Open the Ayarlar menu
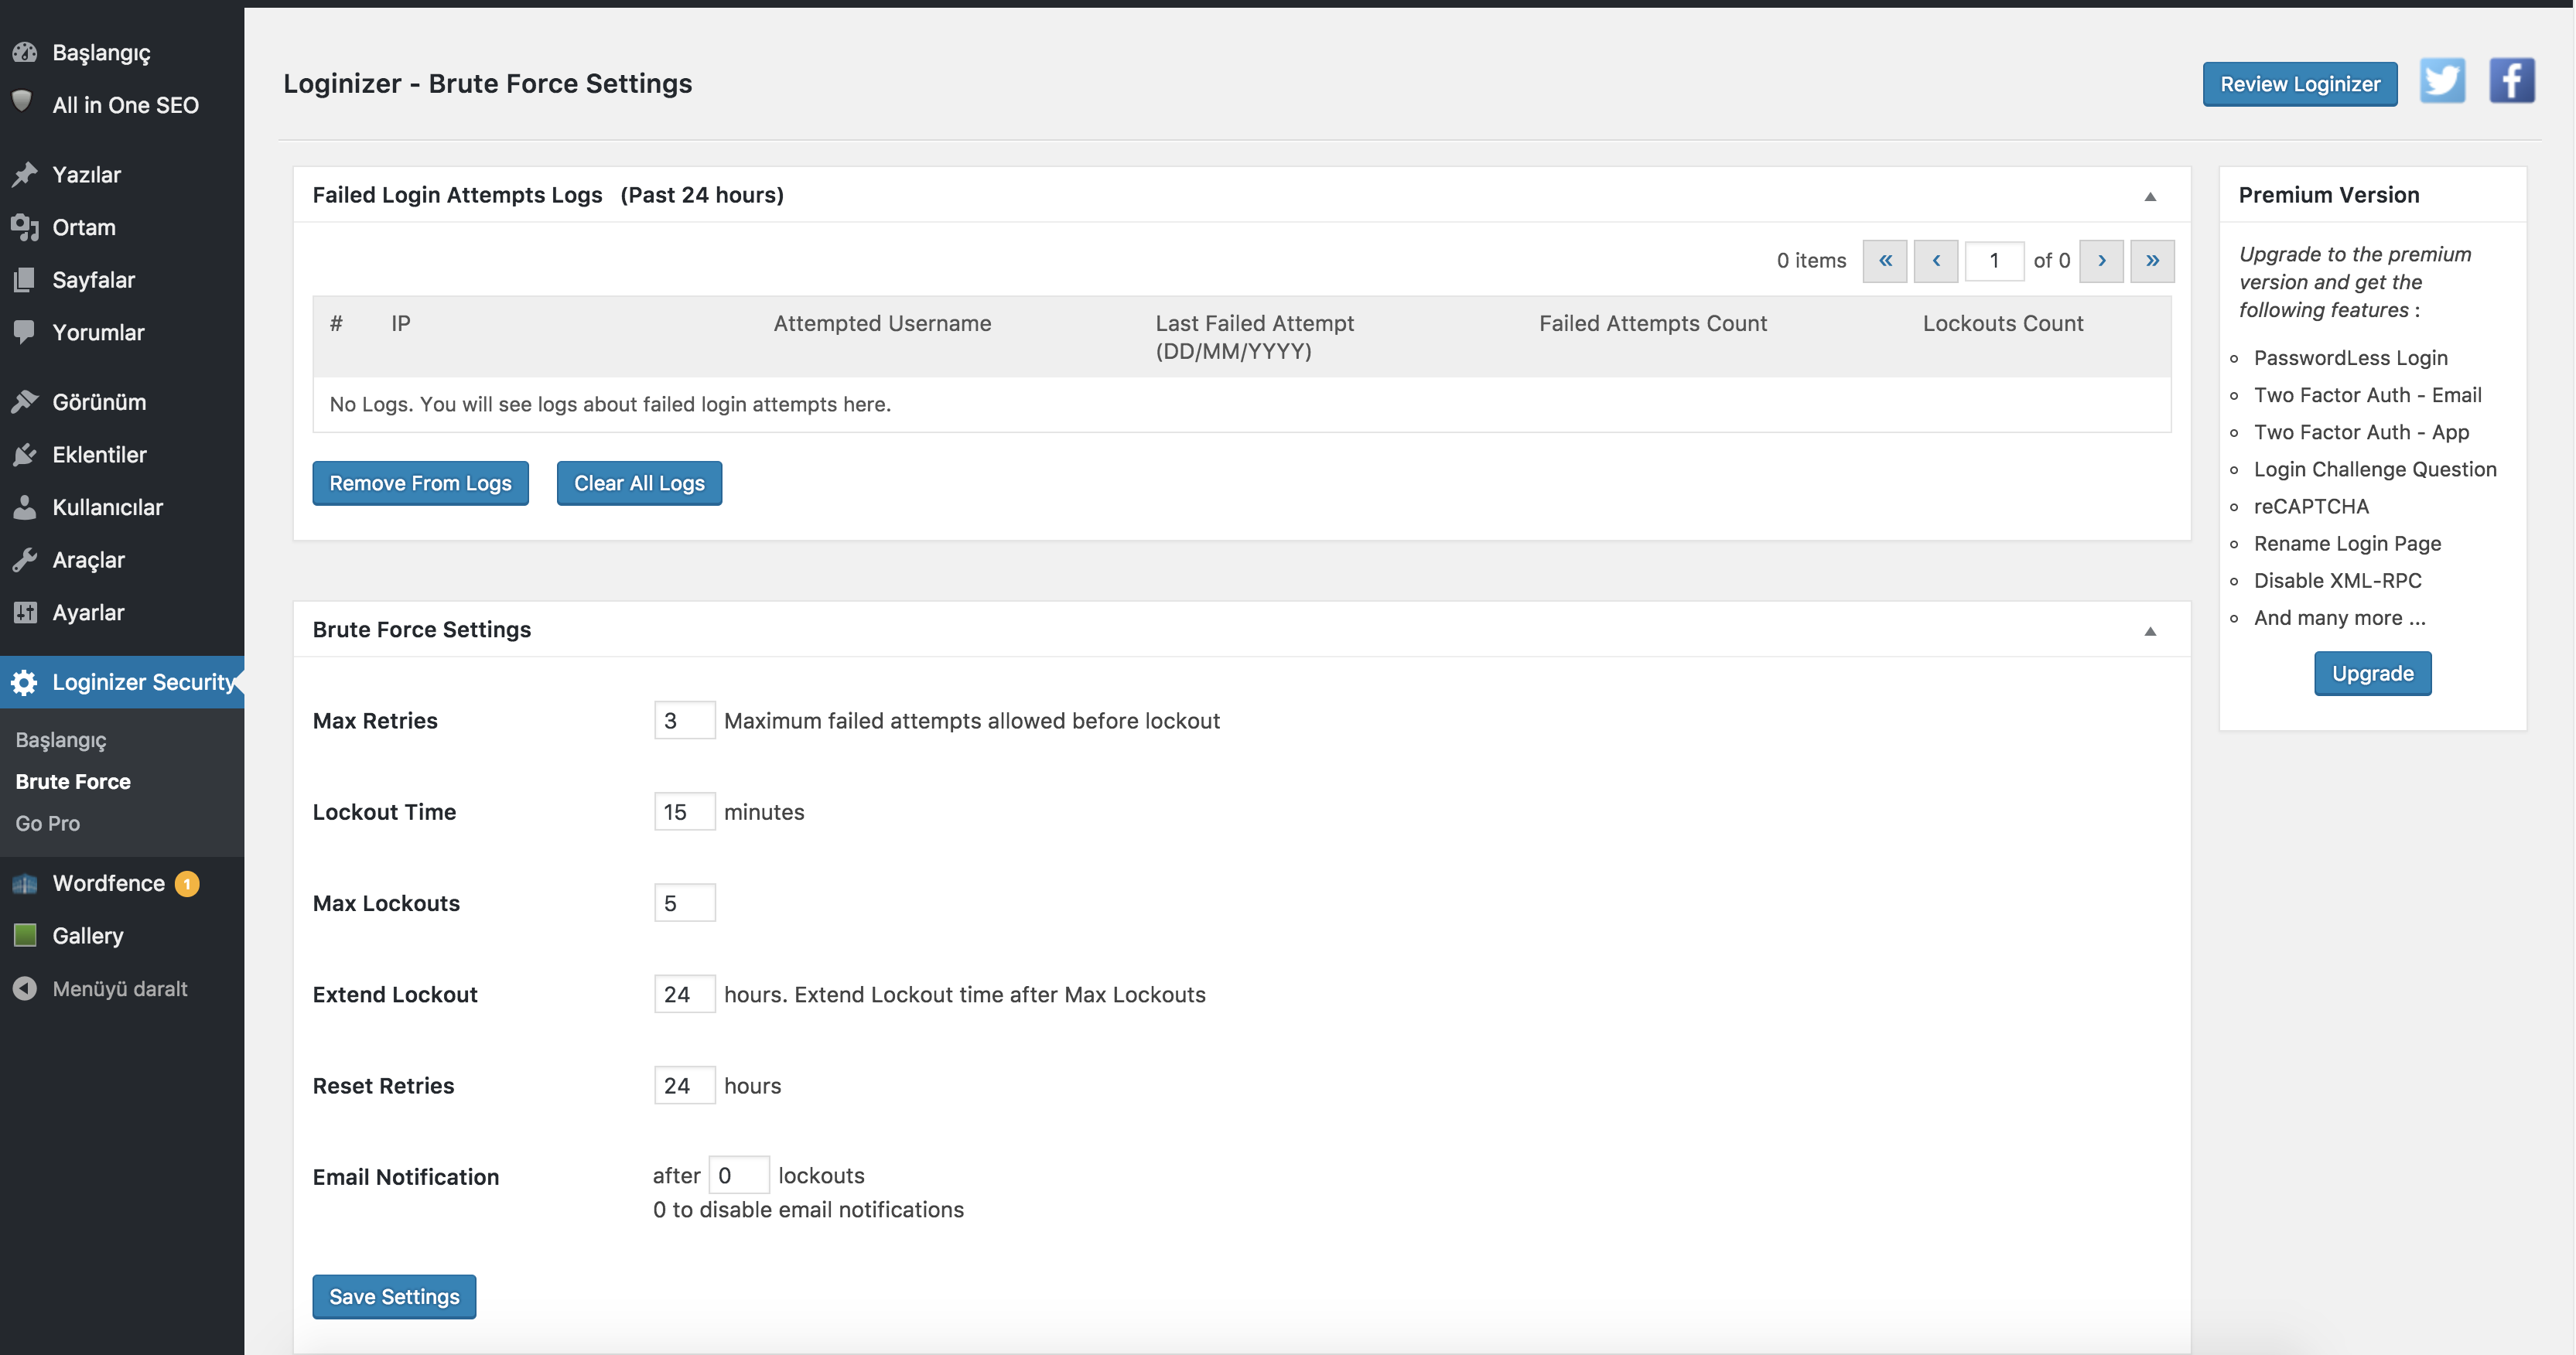Viewport: 2576px width, 1355px height. (x=122, y=612)
